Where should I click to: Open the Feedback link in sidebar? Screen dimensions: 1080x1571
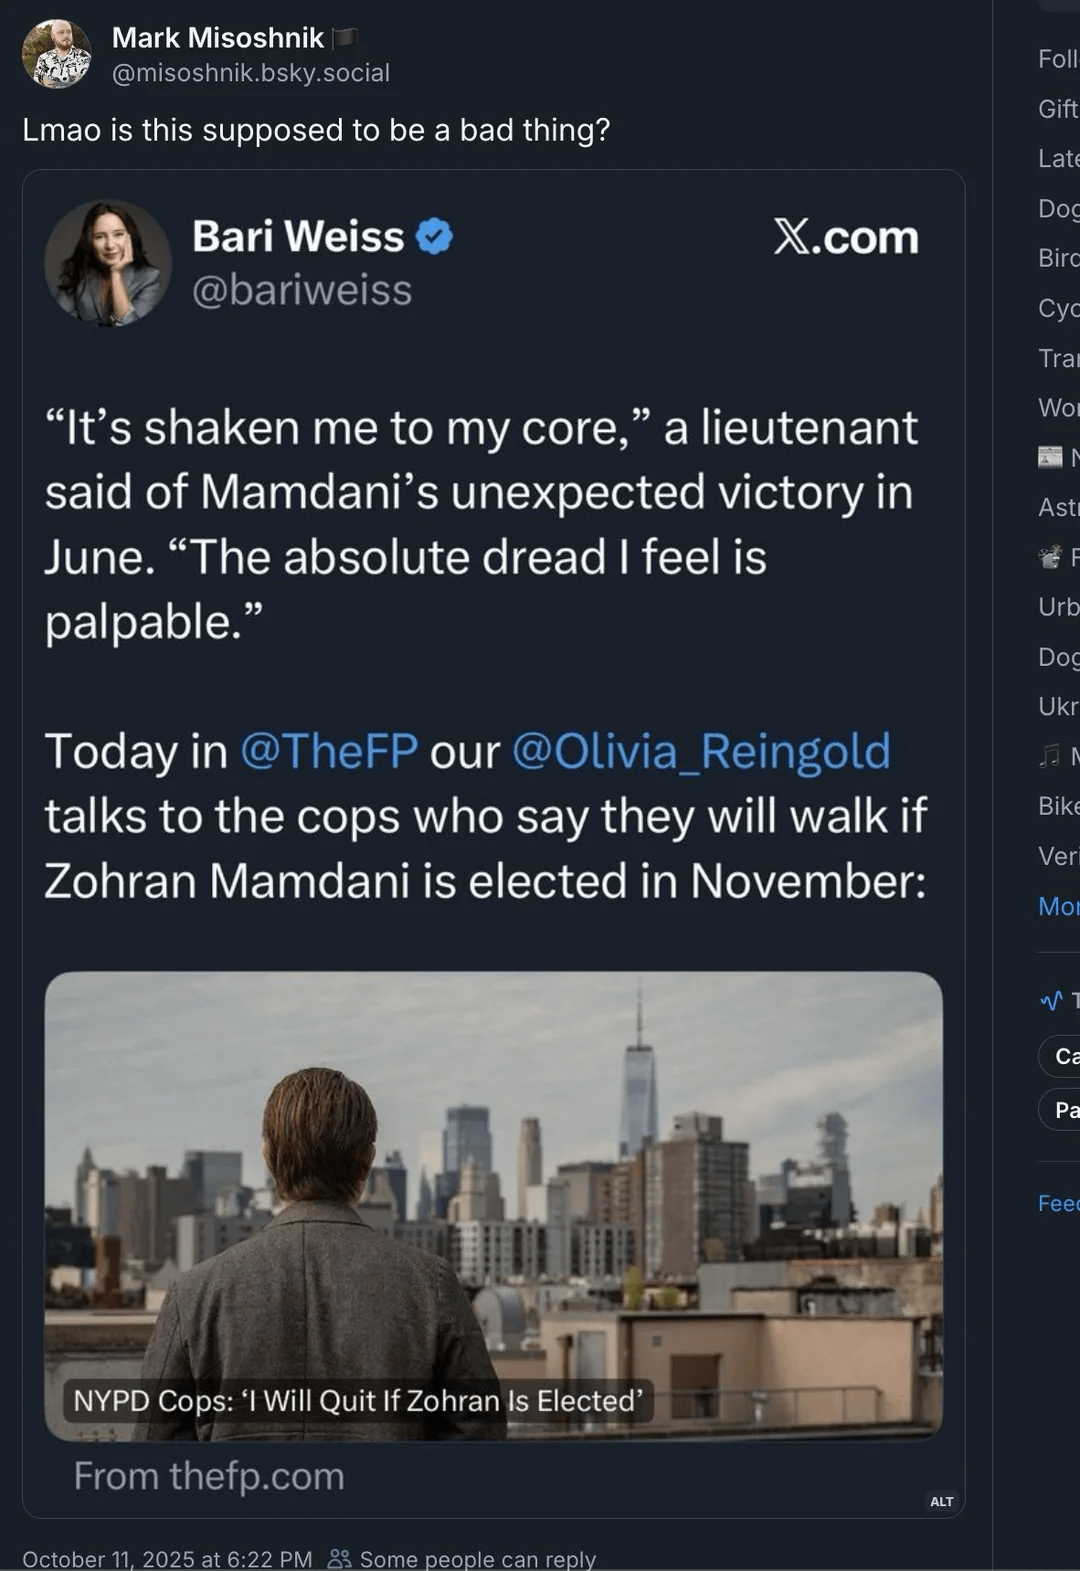(x=1058, y=1203)
